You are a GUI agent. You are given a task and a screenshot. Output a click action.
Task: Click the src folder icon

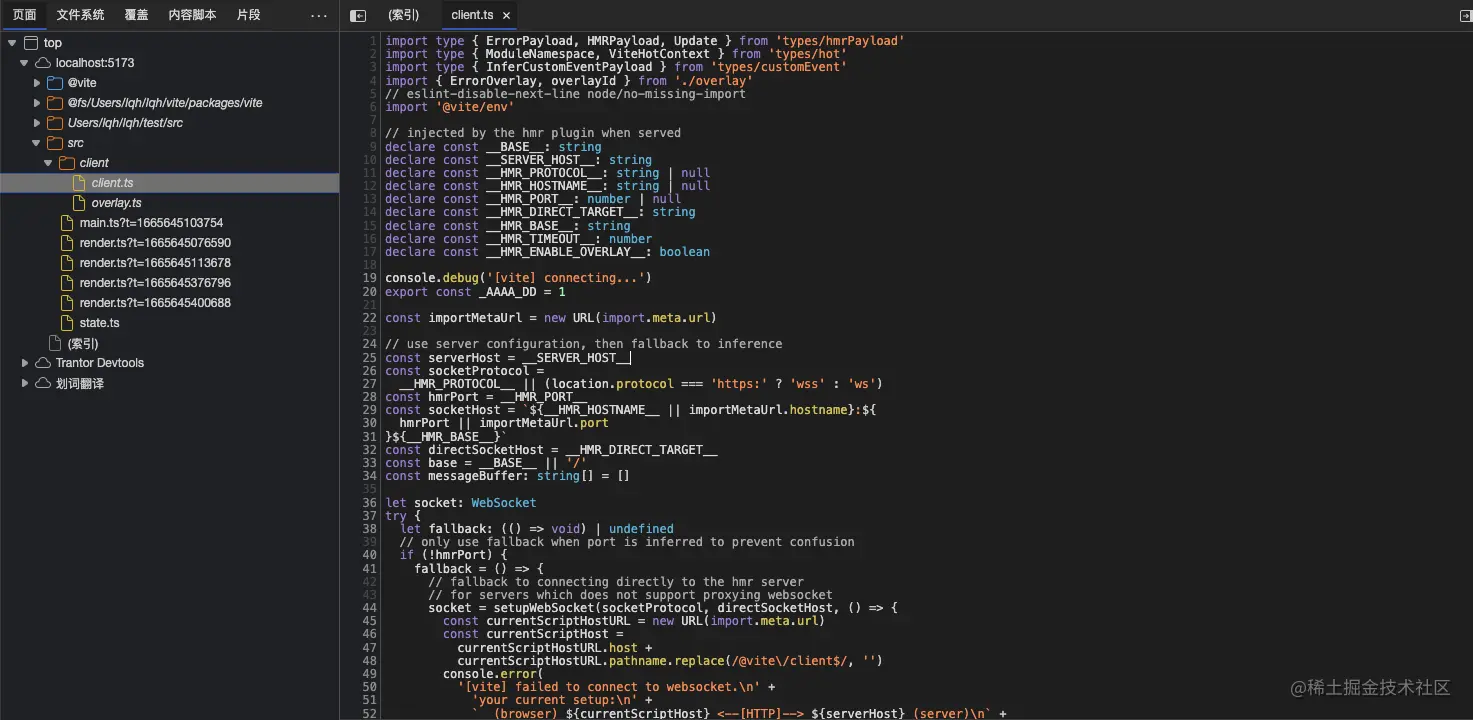click(55, 143)
